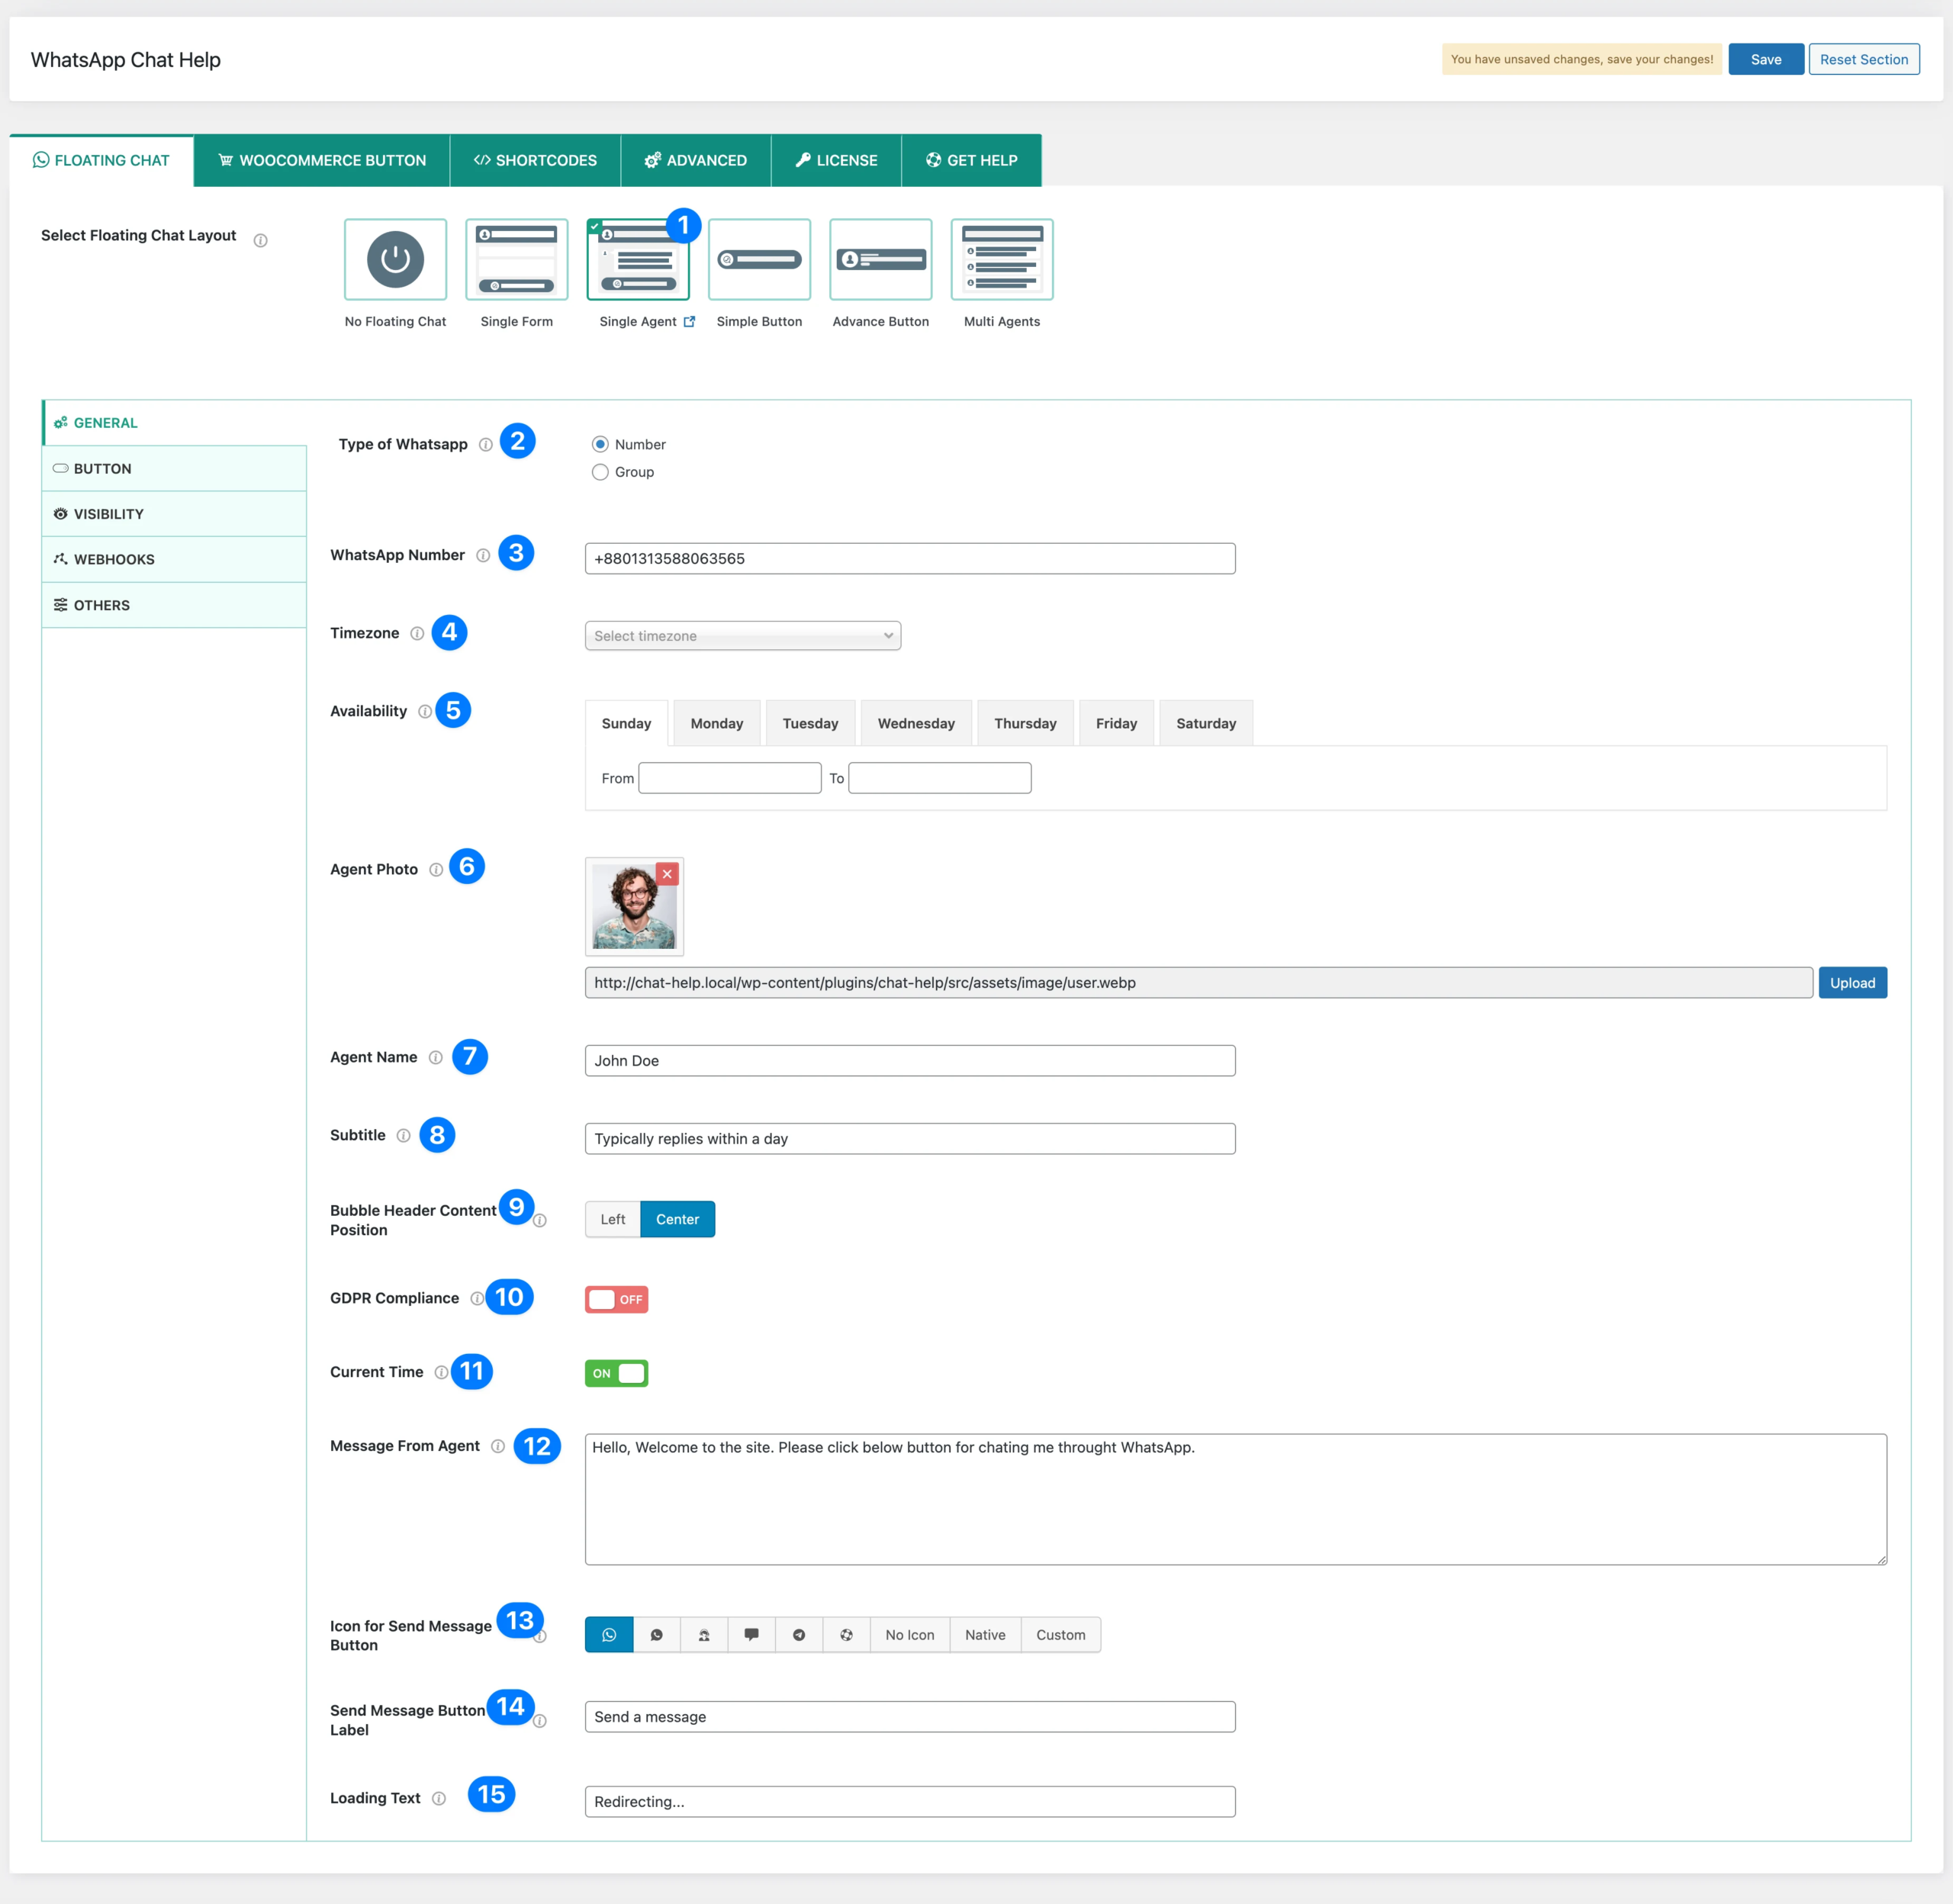The image size is (1953, 1904).
Task: Focus the WhatsApp Number field
Action: (910, 558)
